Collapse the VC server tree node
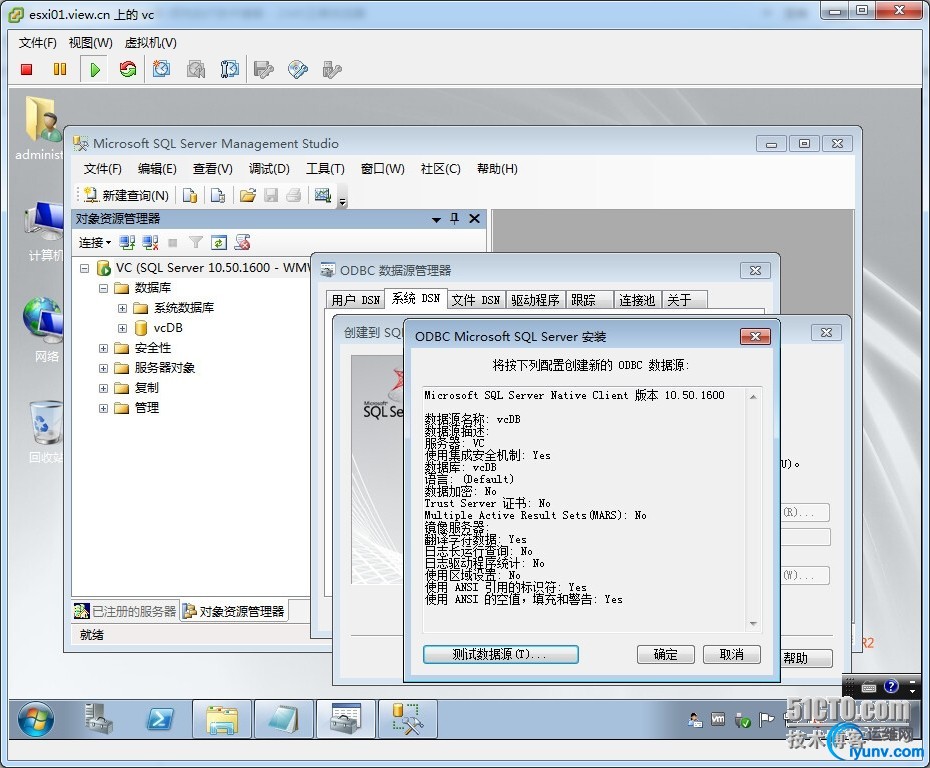Screen dimensions: 930x768 click(84, 268)
